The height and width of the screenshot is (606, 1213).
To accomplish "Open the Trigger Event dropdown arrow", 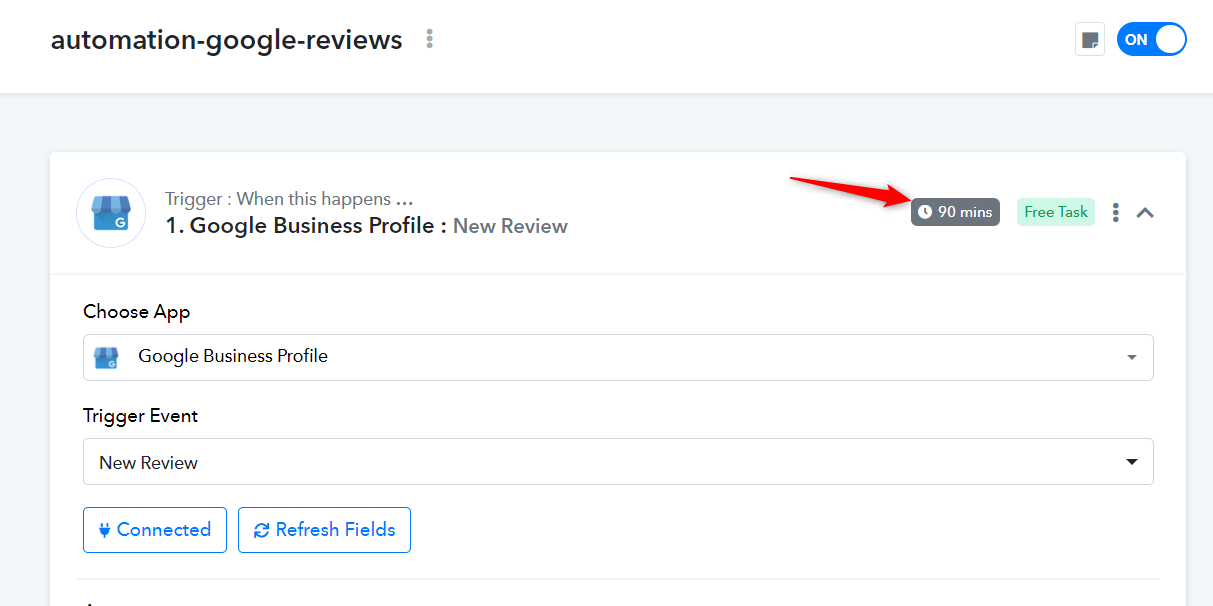I will pos(1132,462).
